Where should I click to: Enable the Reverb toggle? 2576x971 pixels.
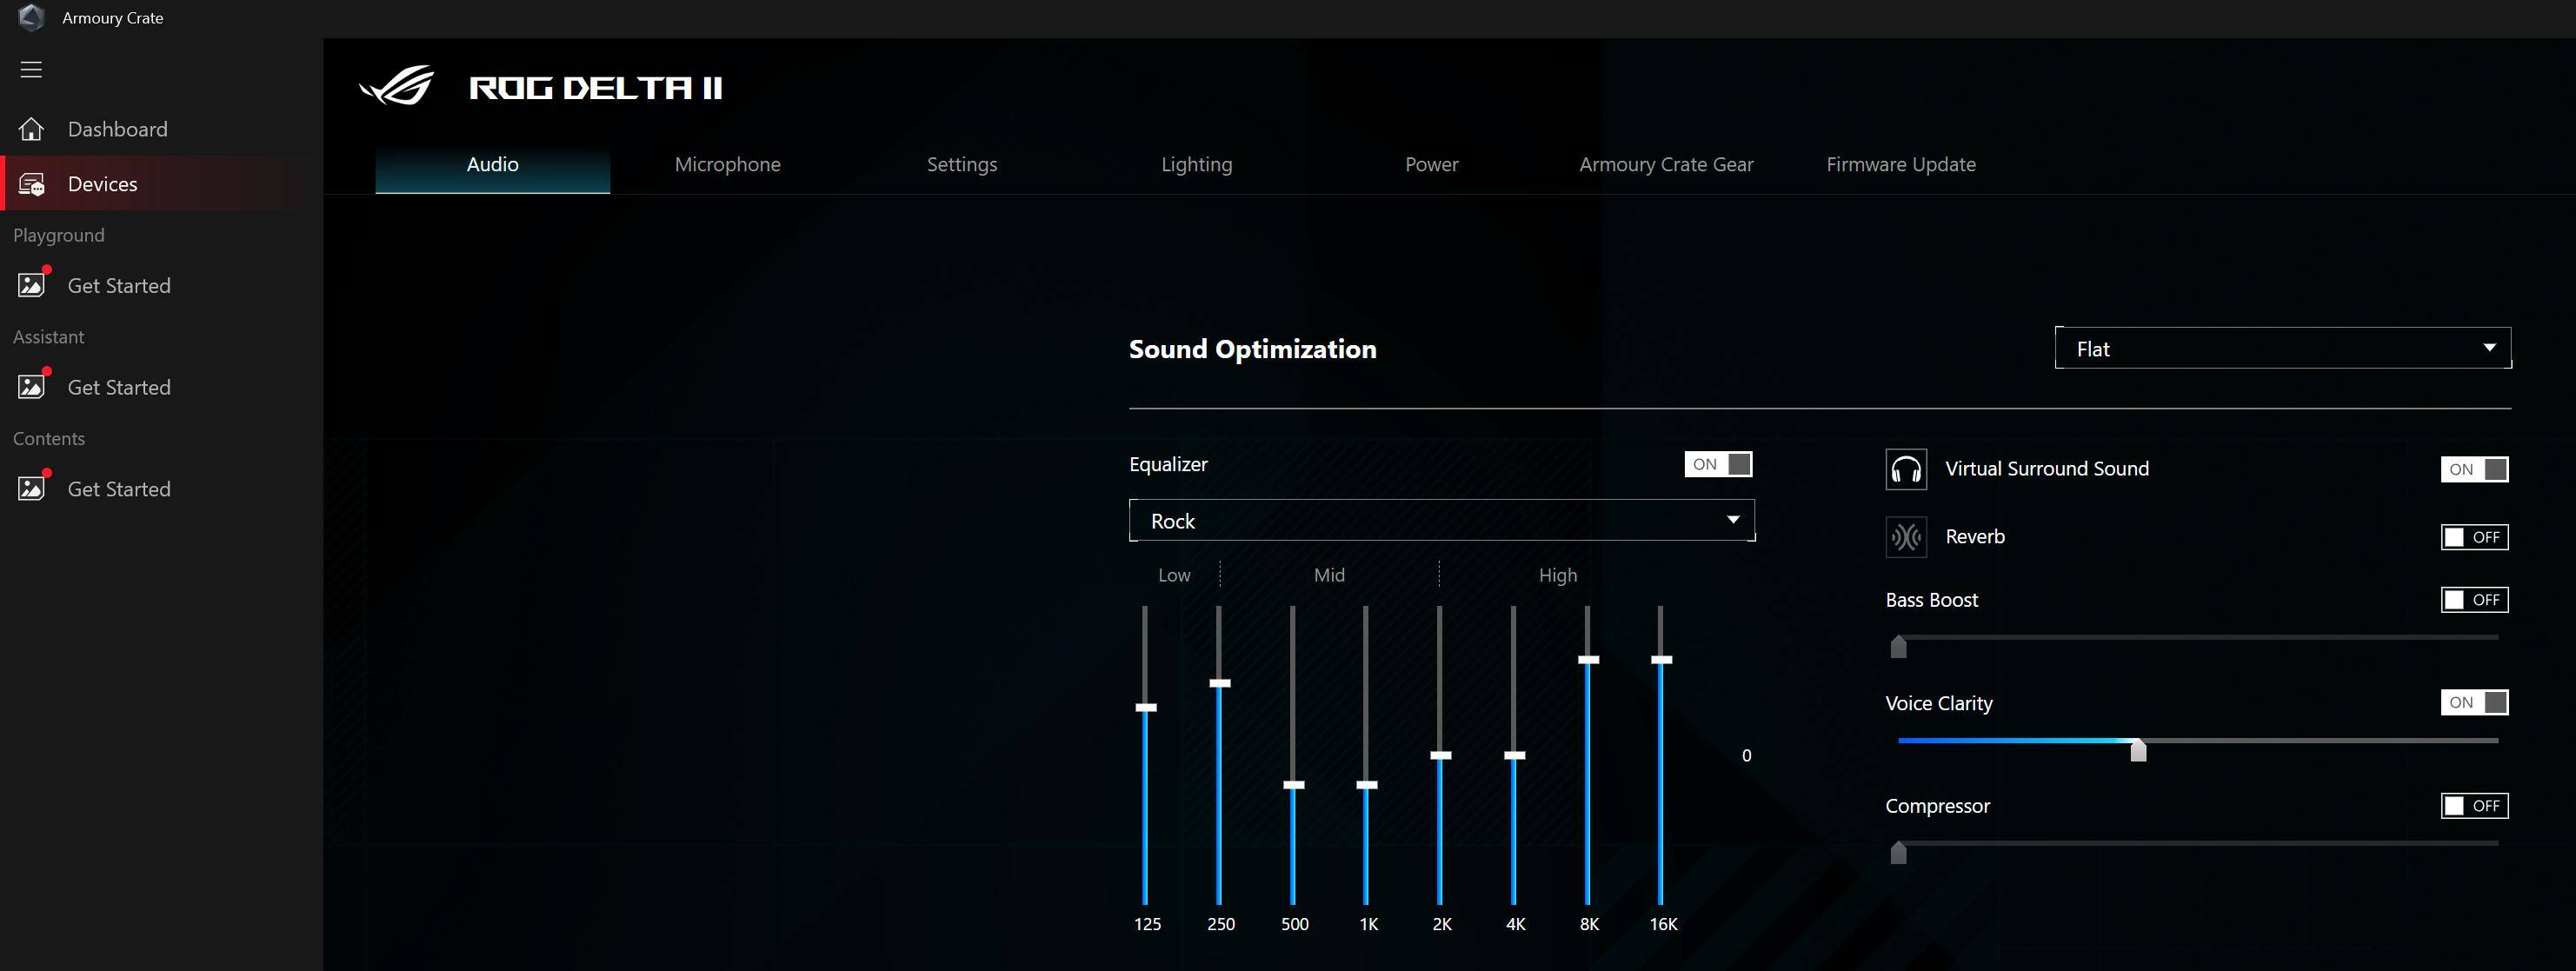2473,537
